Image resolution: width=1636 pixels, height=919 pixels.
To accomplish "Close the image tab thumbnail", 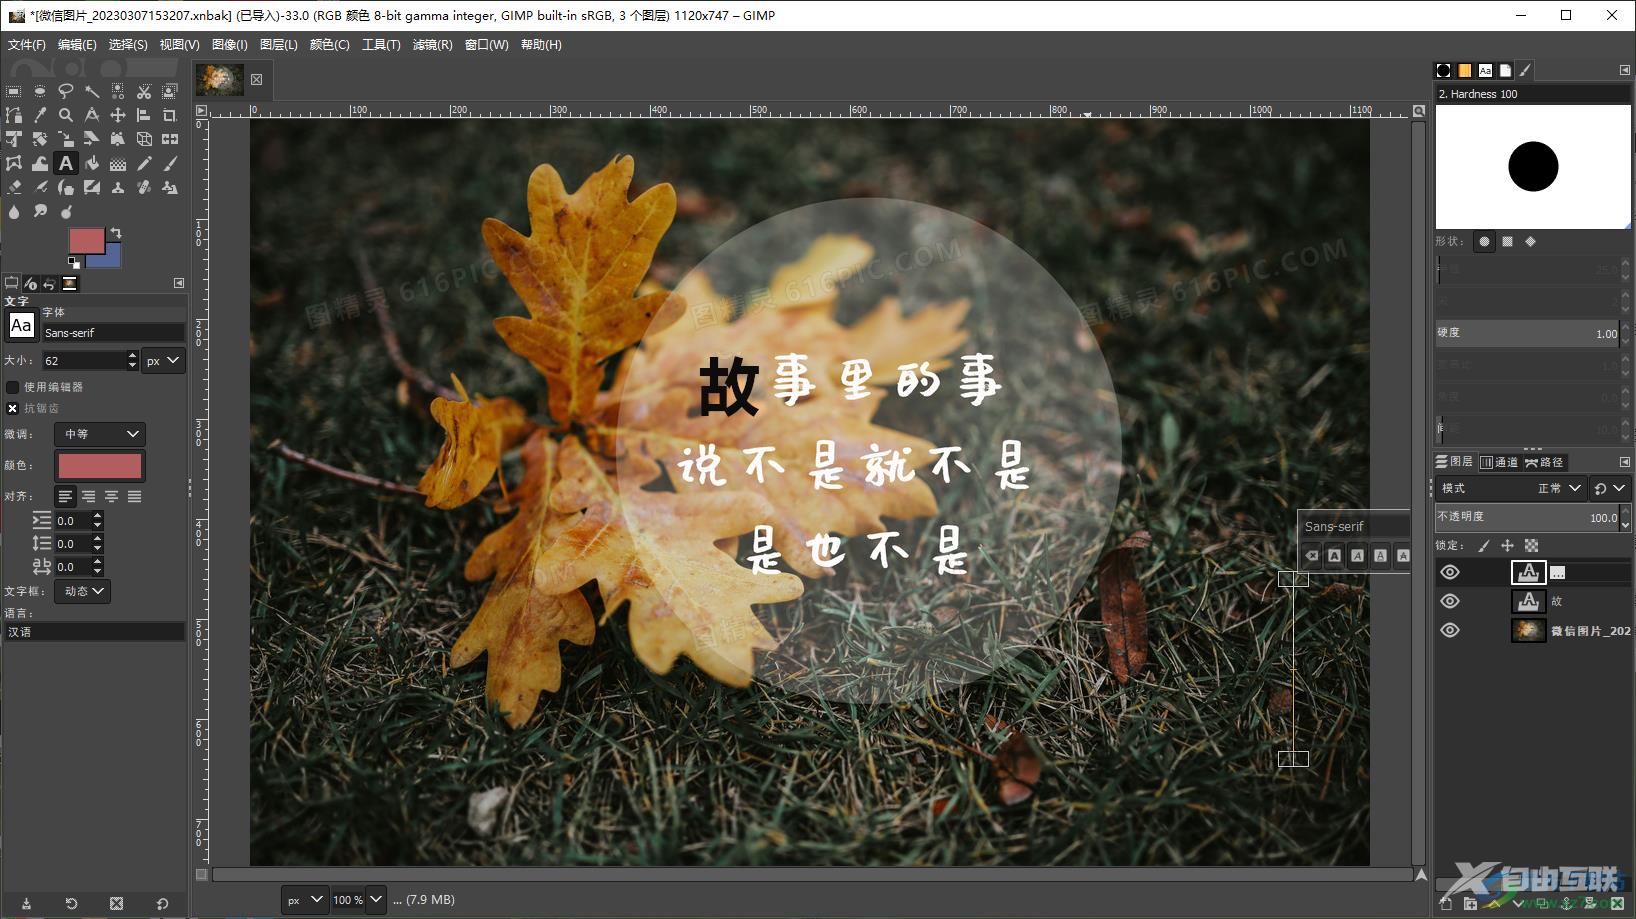I will [257, 80].
